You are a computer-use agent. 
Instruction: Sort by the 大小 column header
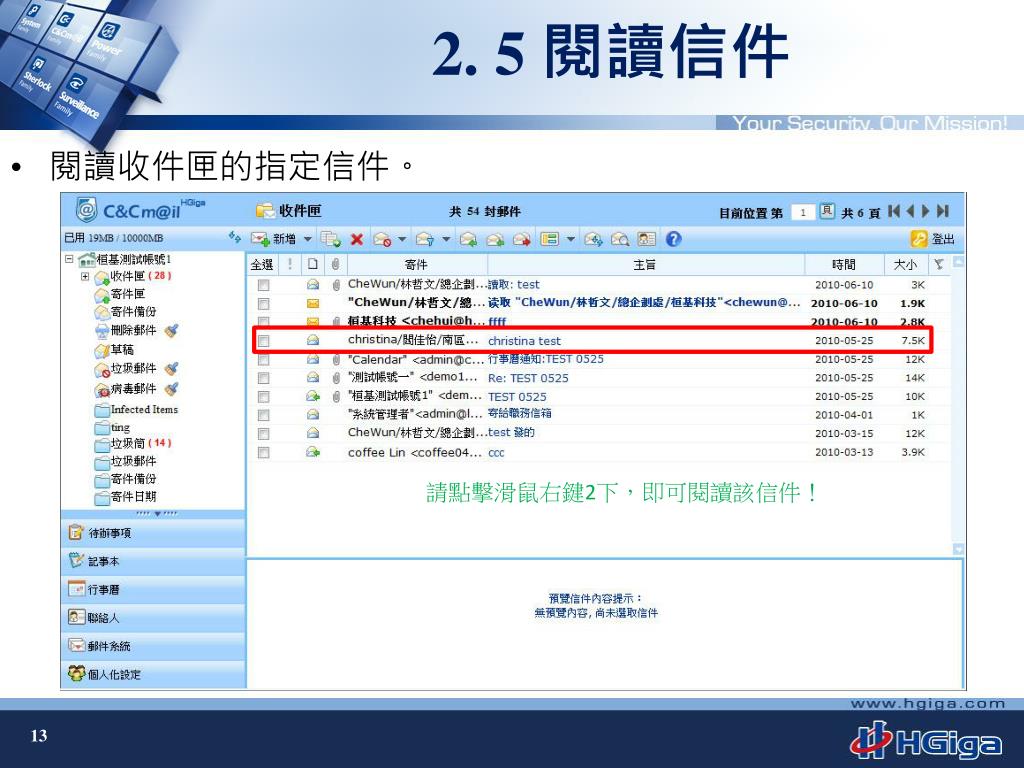point(905,264)
